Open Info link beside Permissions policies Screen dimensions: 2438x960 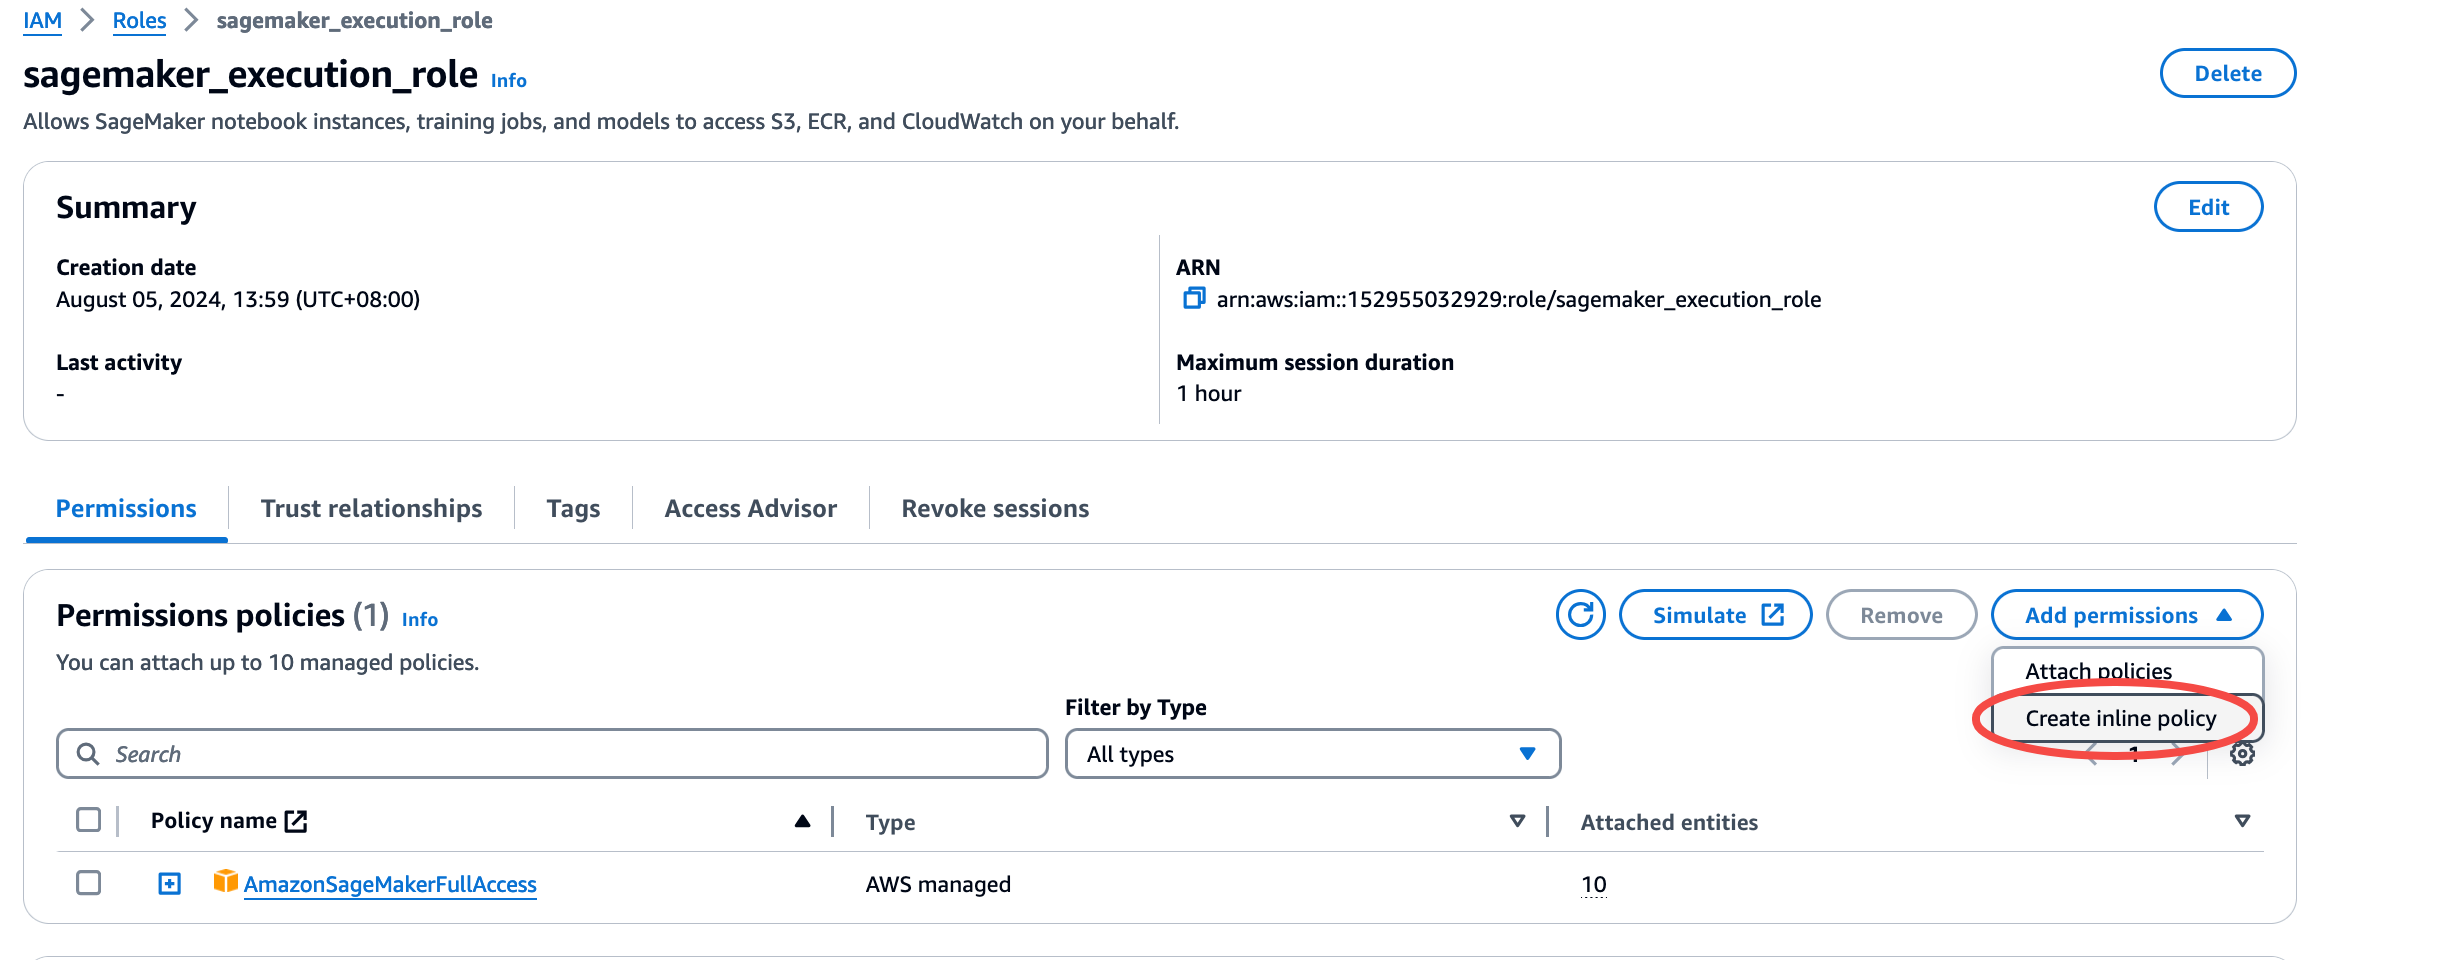pyautogui.click(x=419, y=619)
